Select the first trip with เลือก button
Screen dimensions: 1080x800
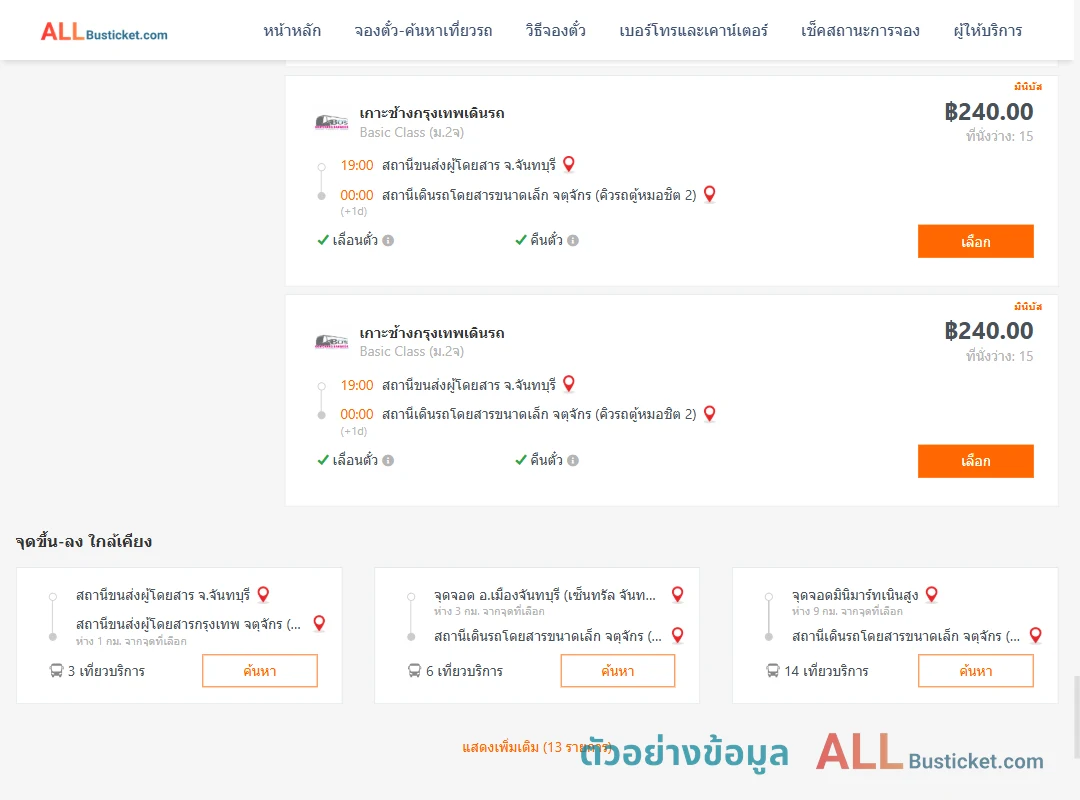point(975,241)
